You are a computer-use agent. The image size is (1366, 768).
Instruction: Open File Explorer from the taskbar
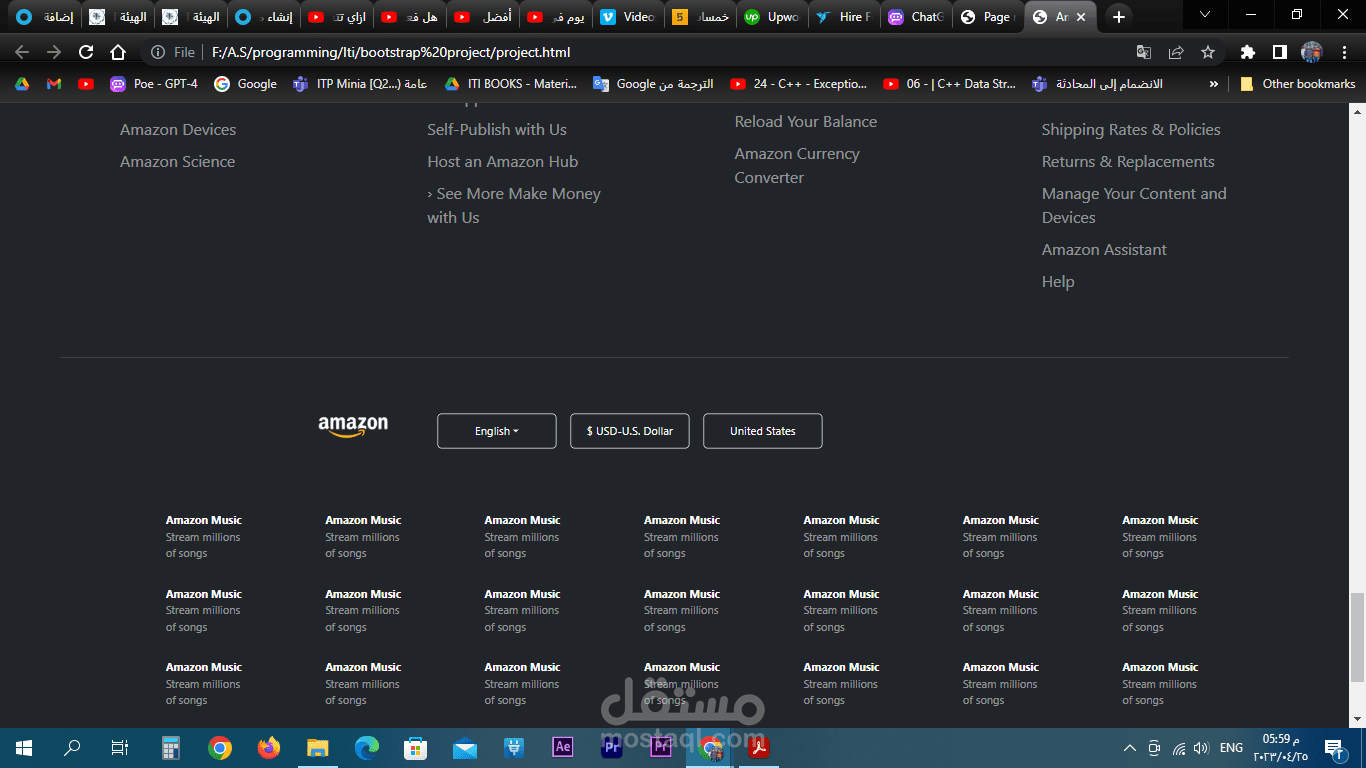tap(317, 747)
